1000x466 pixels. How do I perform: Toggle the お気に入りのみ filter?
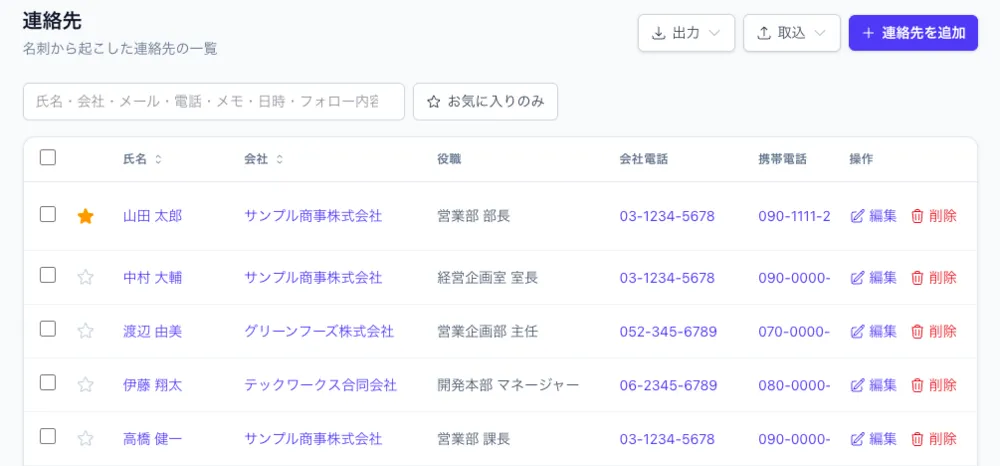pos(485,101)
